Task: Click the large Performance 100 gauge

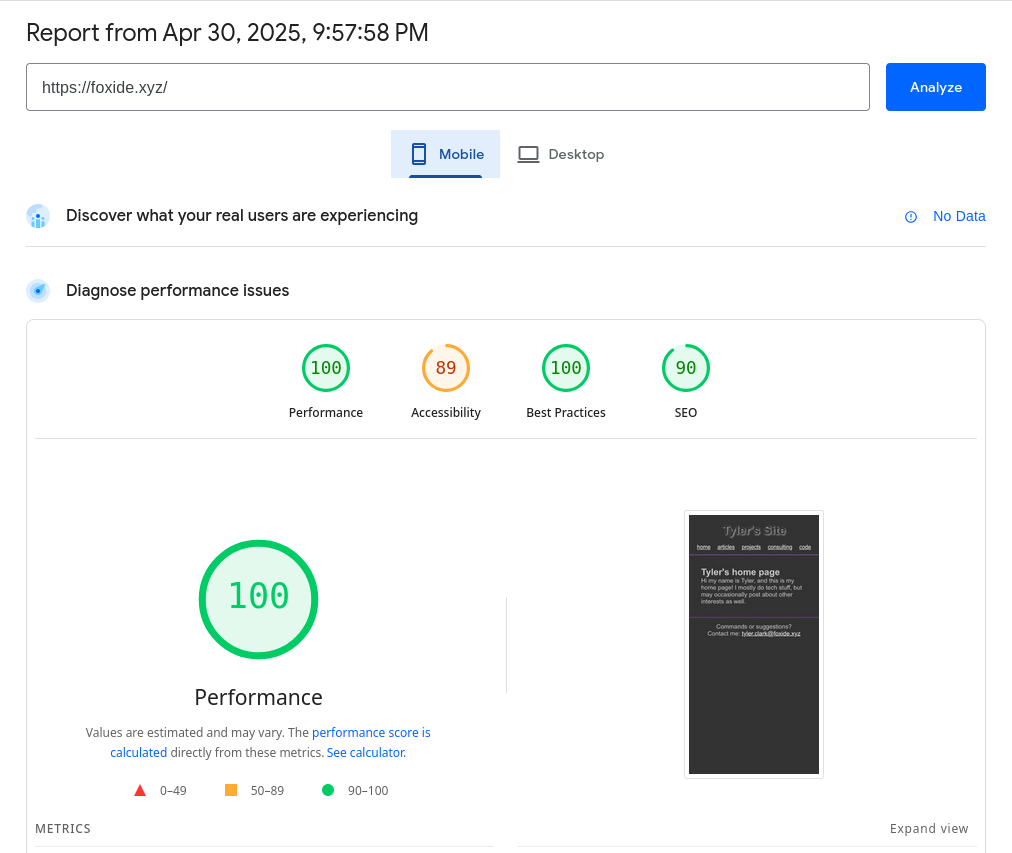Action: click(x=259, y=599)
